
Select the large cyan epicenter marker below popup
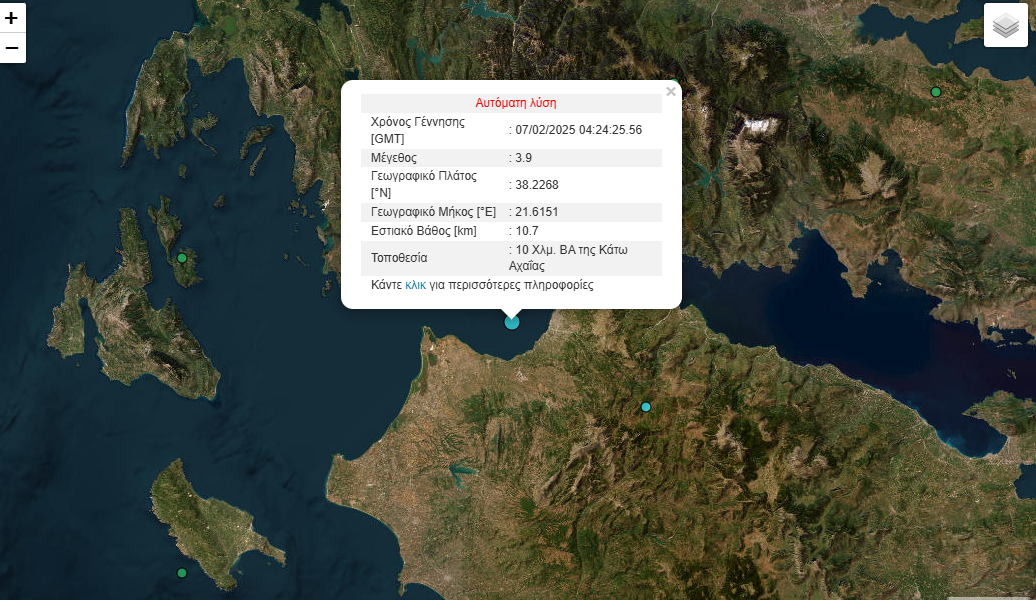(512, 322)
